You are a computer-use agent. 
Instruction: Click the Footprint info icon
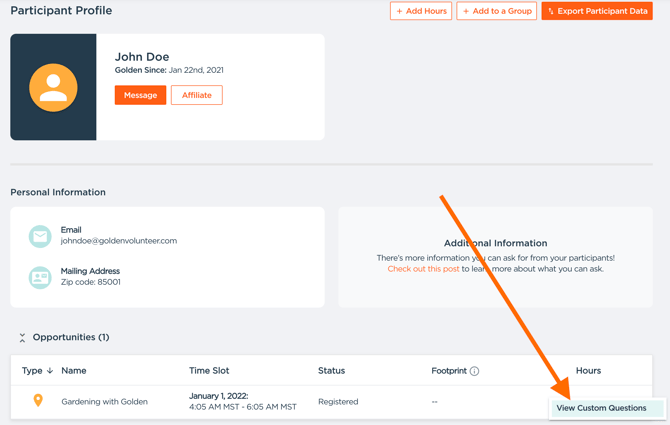click(474, 371)
